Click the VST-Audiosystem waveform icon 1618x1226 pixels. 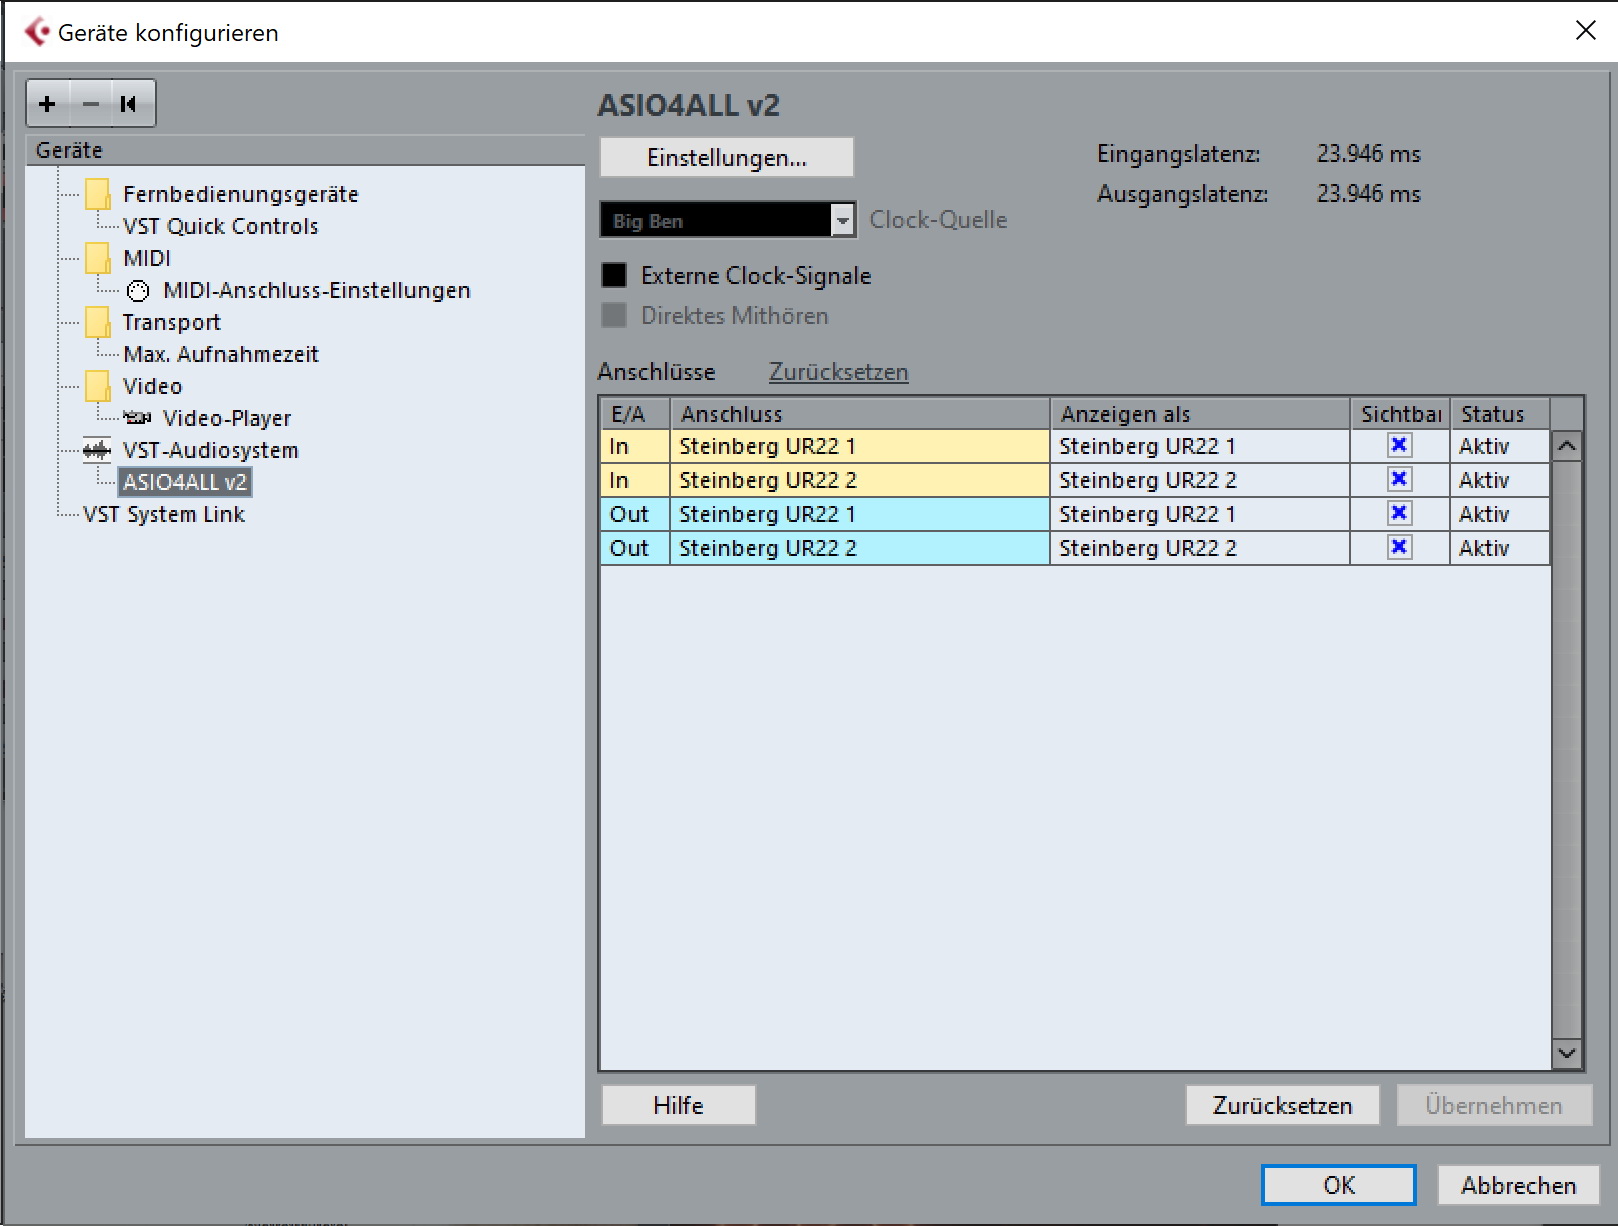97,450
